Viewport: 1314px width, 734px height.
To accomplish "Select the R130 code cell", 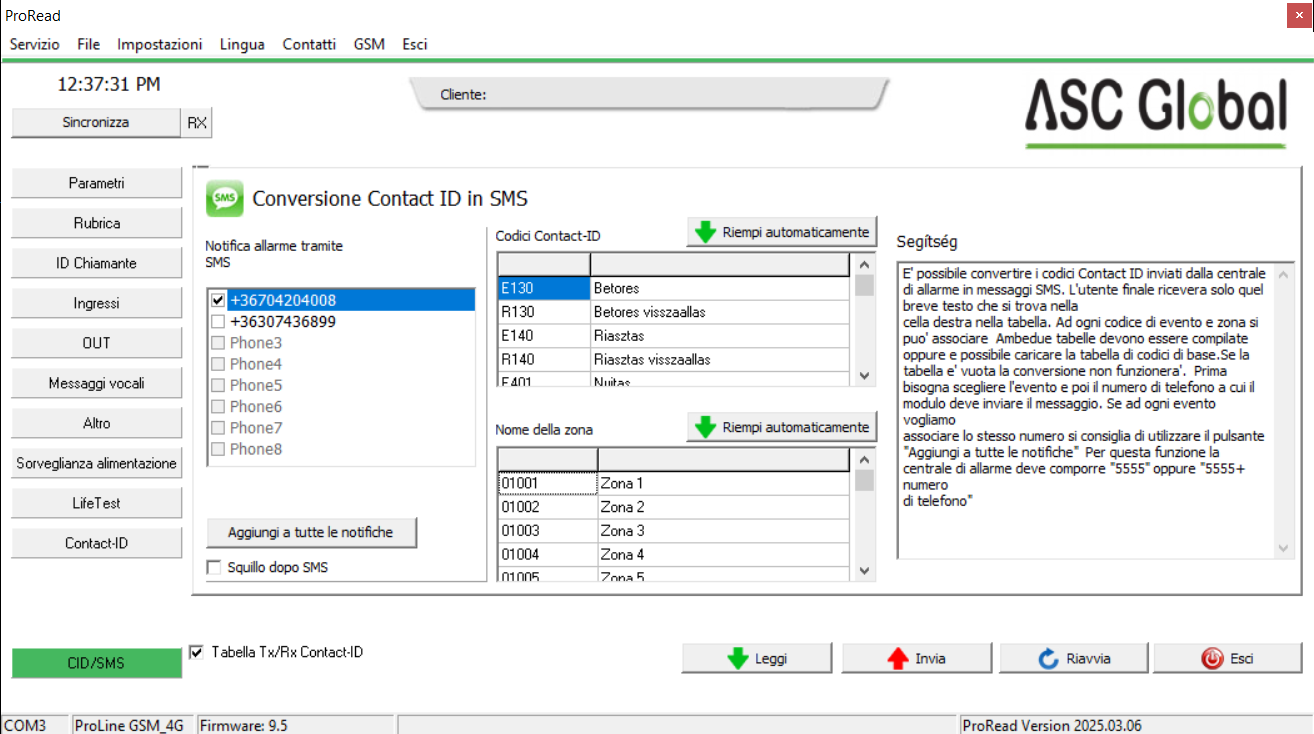I will (x=543, y=312).
